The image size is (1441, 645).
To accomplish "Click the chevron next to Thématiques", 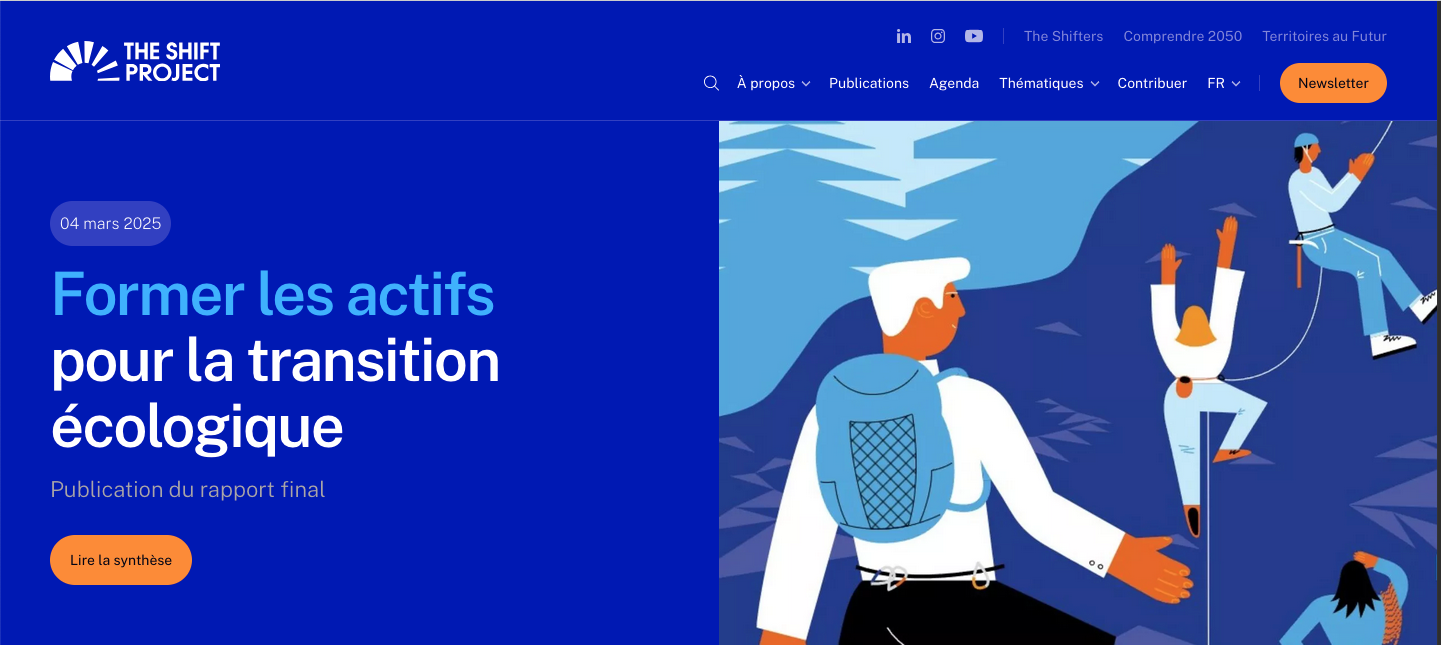I will (x=1095, y=84).
